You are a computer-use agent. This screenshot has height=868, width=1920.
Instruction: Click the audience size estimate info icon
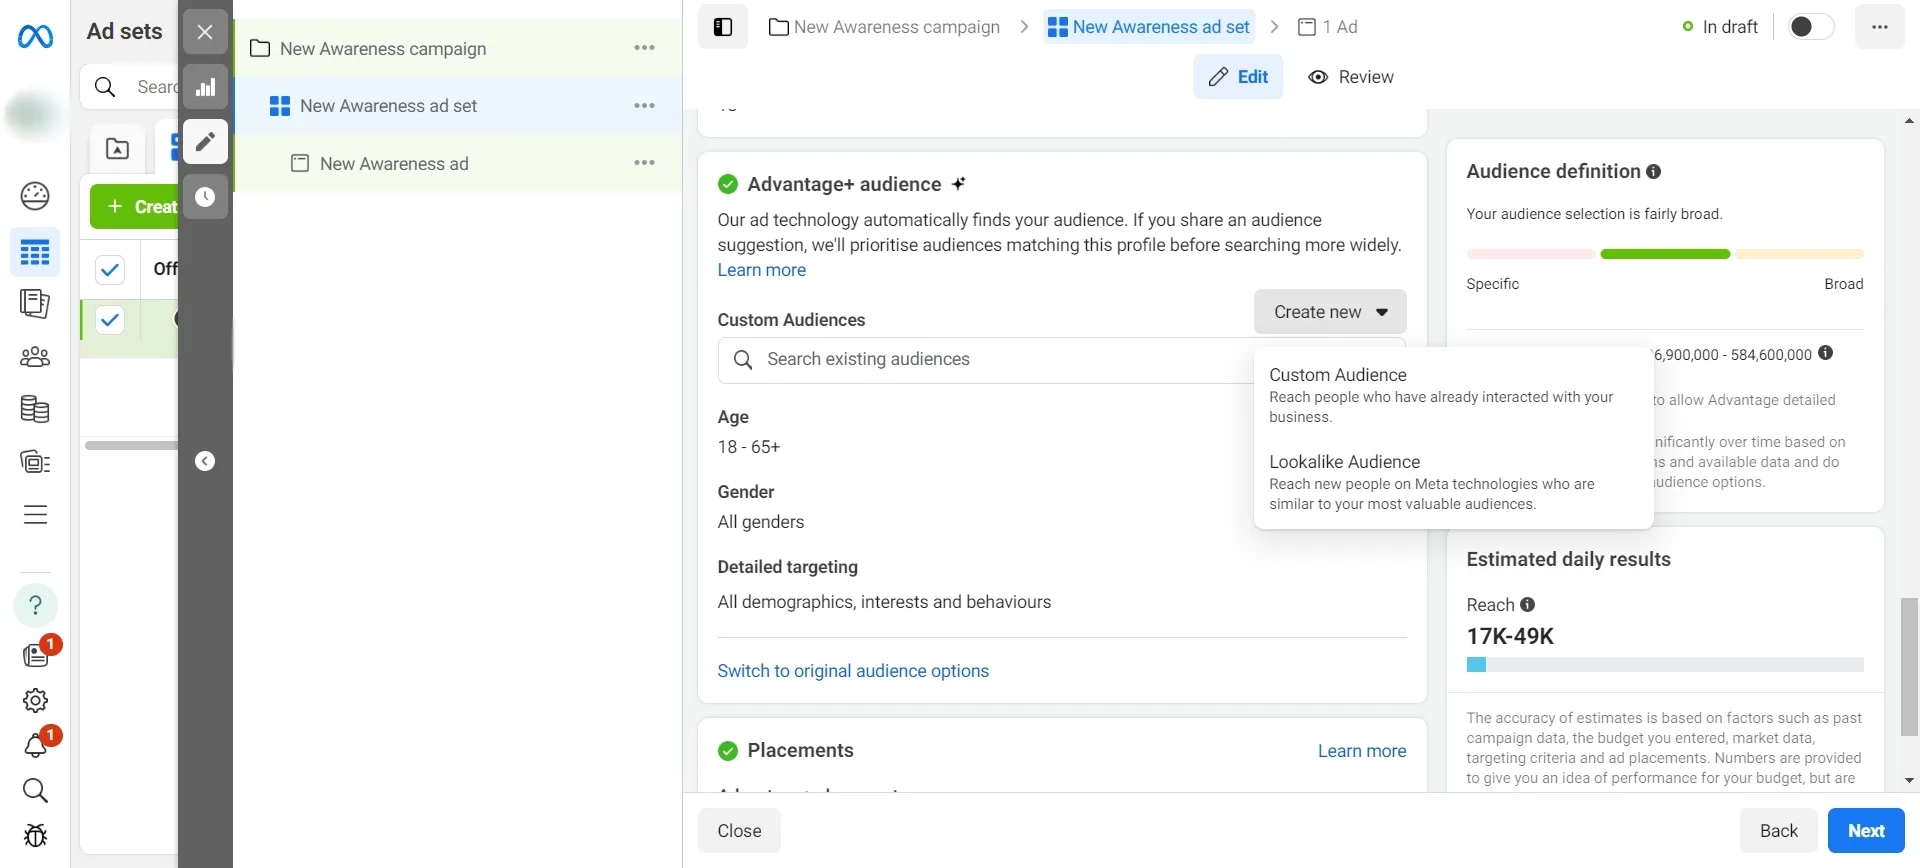tap(1826, 353)
